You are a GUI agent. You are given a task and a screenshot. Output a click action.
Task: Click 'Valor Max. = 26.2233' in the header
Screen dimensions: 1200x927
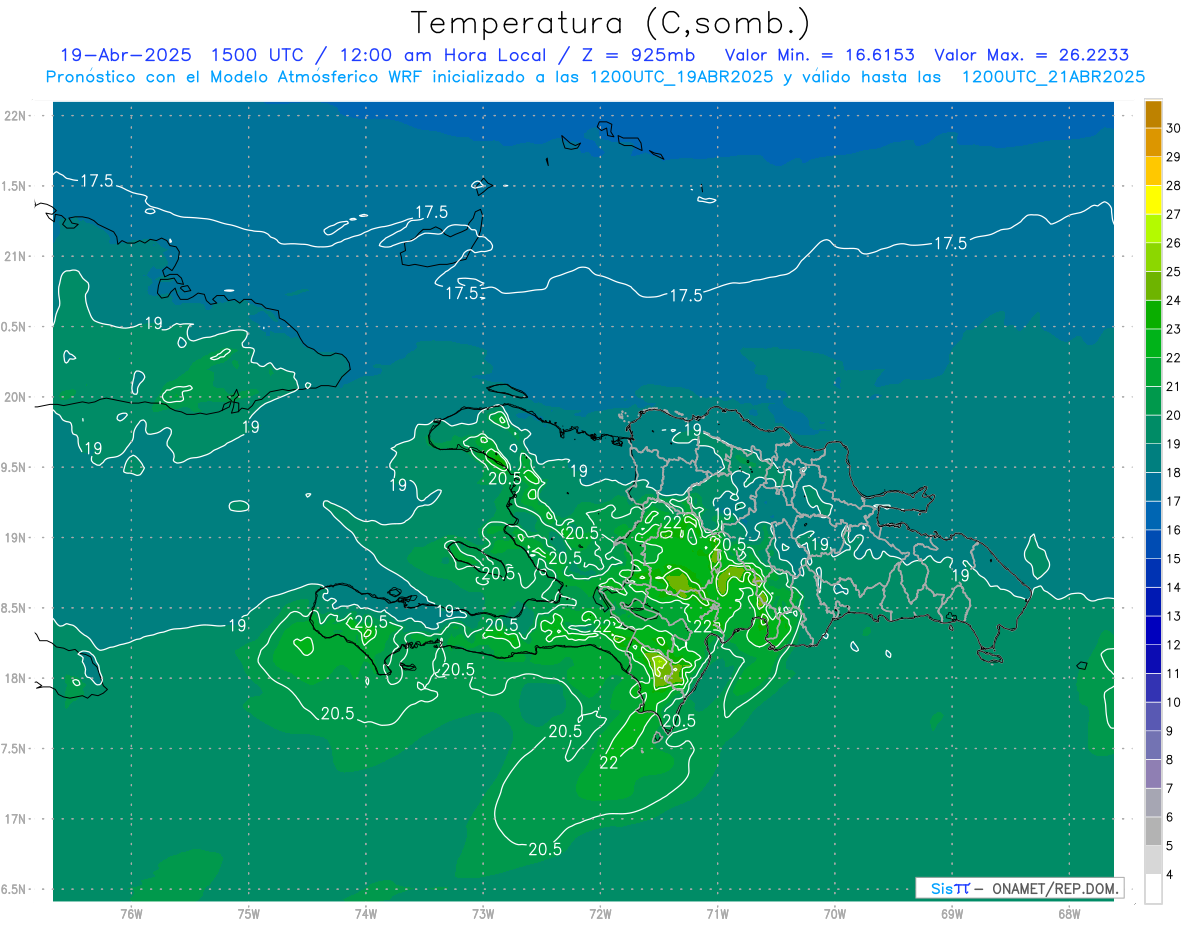pos(1031,55)
